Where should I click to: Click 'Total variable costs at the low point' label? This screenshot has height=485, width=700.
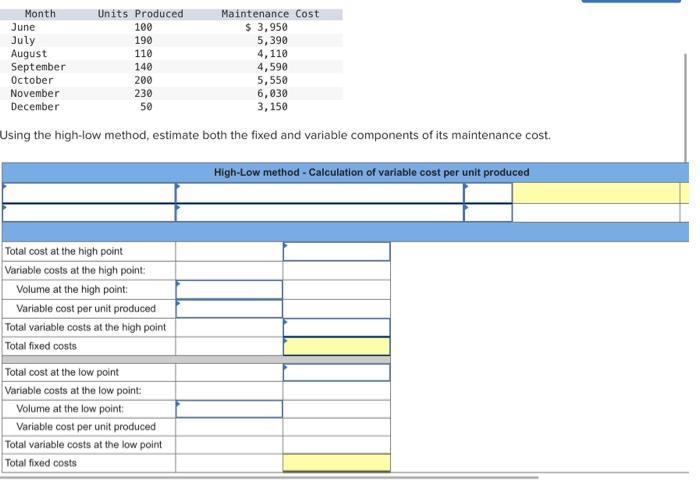pyautogui.click(x=83, y=445)
